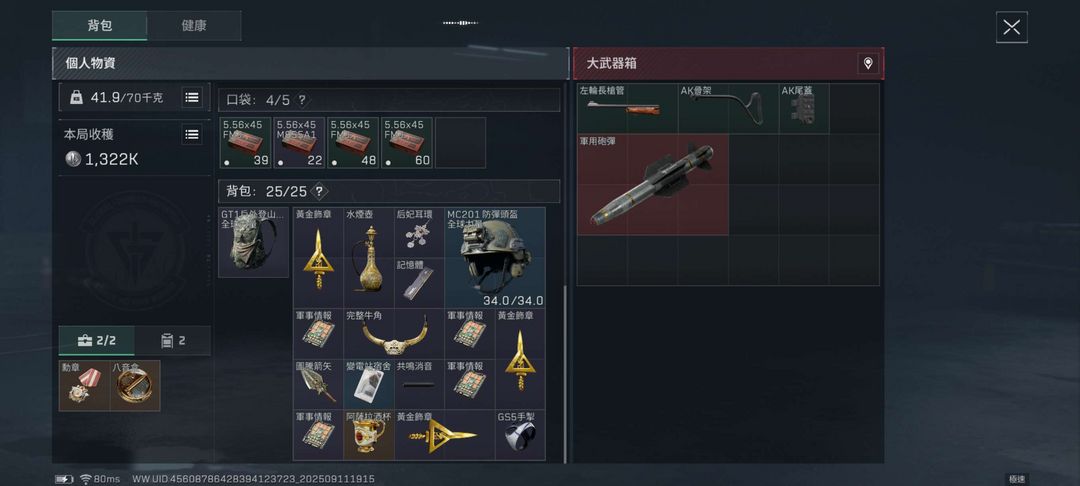Image resolution: width=1080 pixels, height=486 pixels.
Task: Select the AK疊架 stock item
Action: pos(728,108)
